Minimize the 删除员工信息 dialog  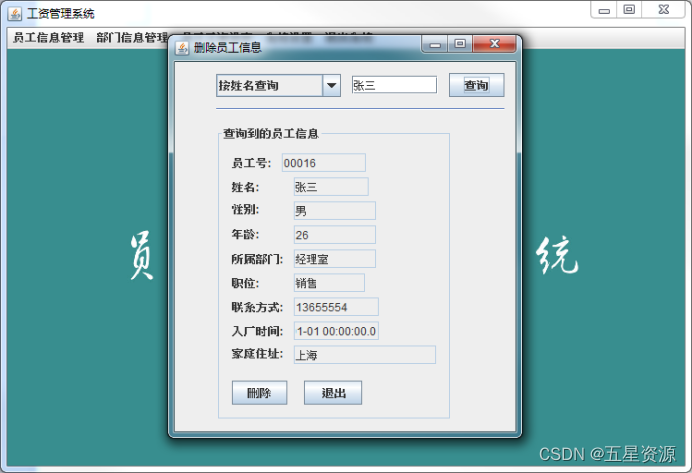coord(435,44)
